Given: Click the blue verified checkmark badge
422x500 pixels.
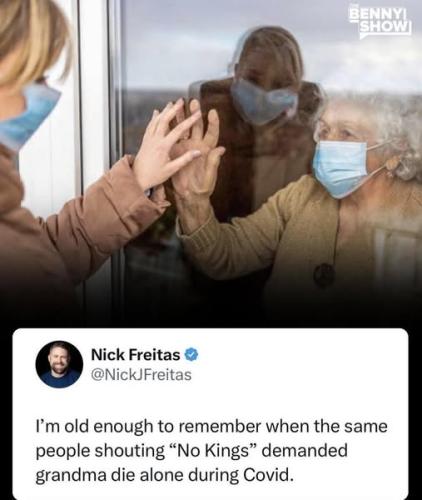Looking at the screenshot, I should pos(191,355).
